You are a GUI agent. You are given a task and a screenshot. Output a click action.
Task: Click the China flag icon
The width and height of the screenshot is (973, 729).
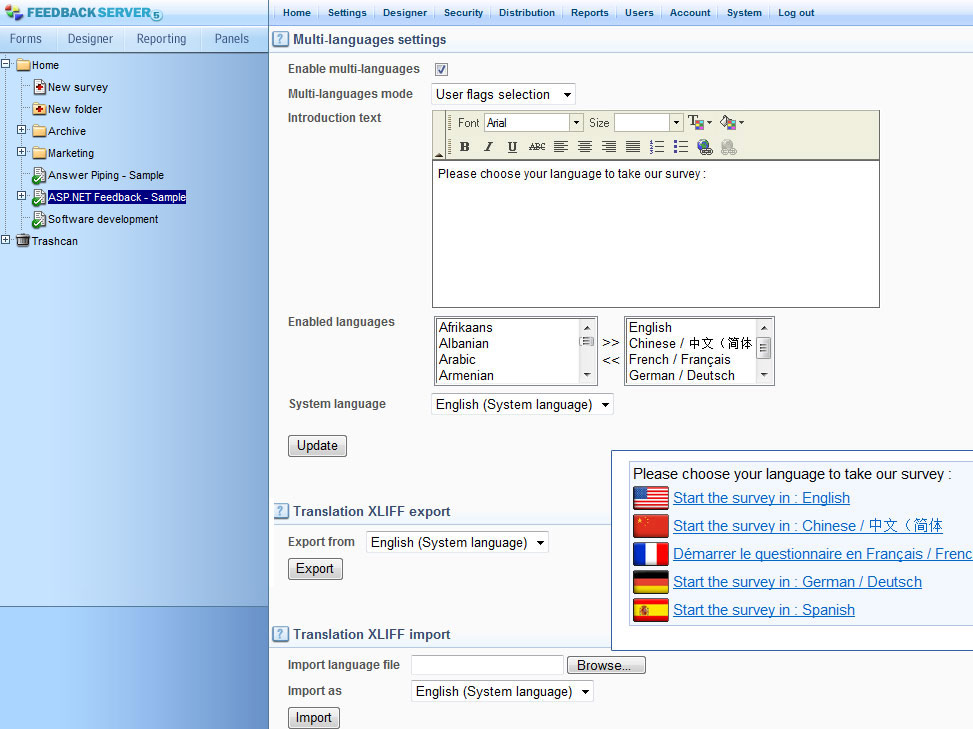(650, 526)
